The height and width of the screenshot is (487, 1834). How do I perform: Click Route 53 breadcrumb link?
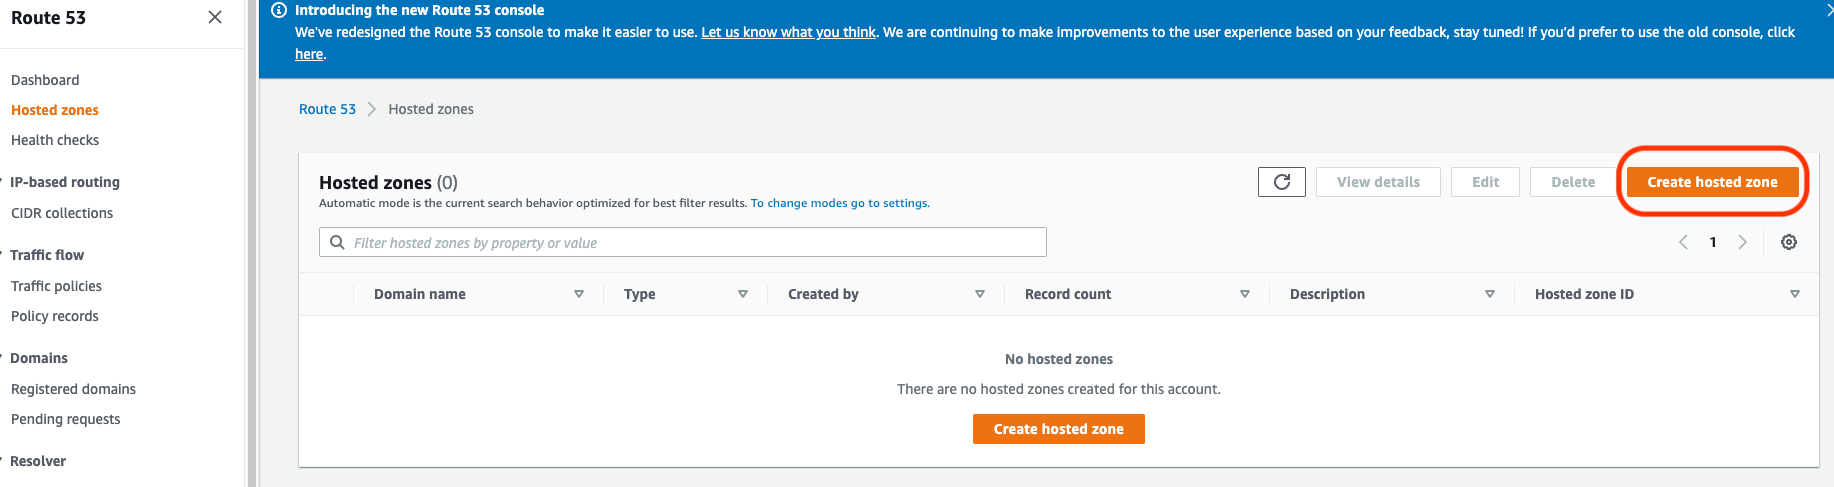(327, 109)
